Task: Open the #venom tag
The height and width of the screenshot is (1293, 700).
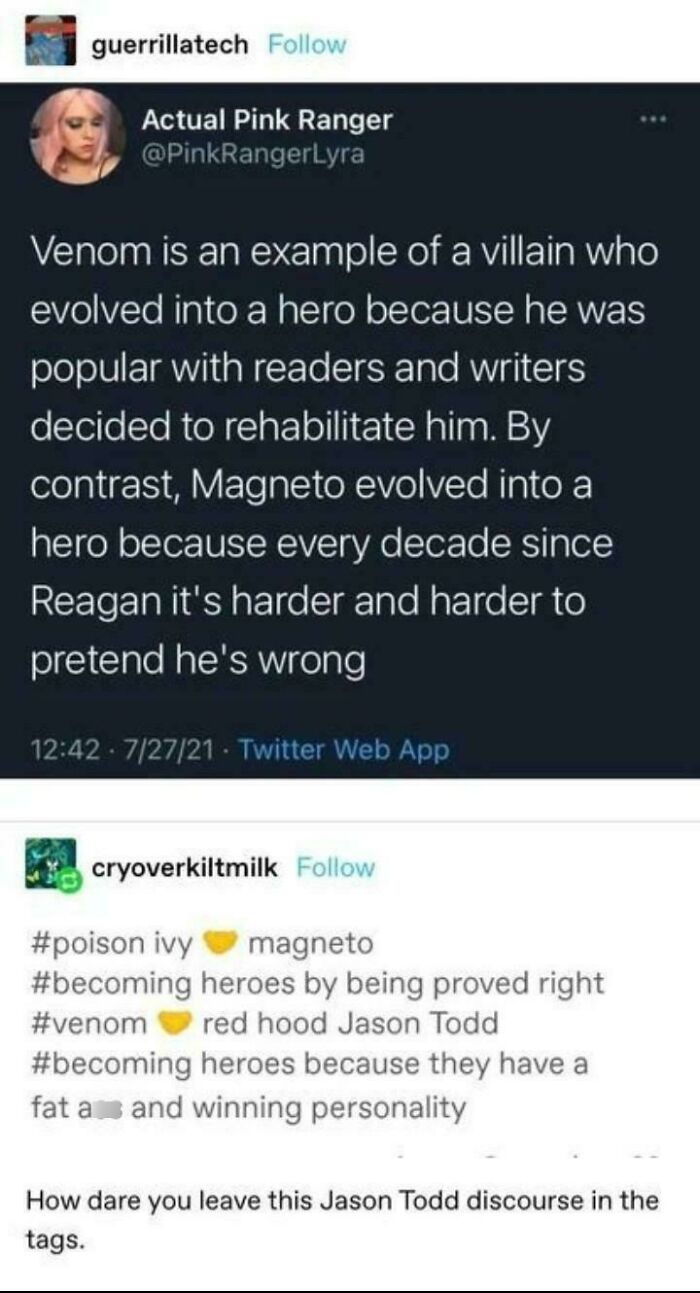Action: (76, 1019)
